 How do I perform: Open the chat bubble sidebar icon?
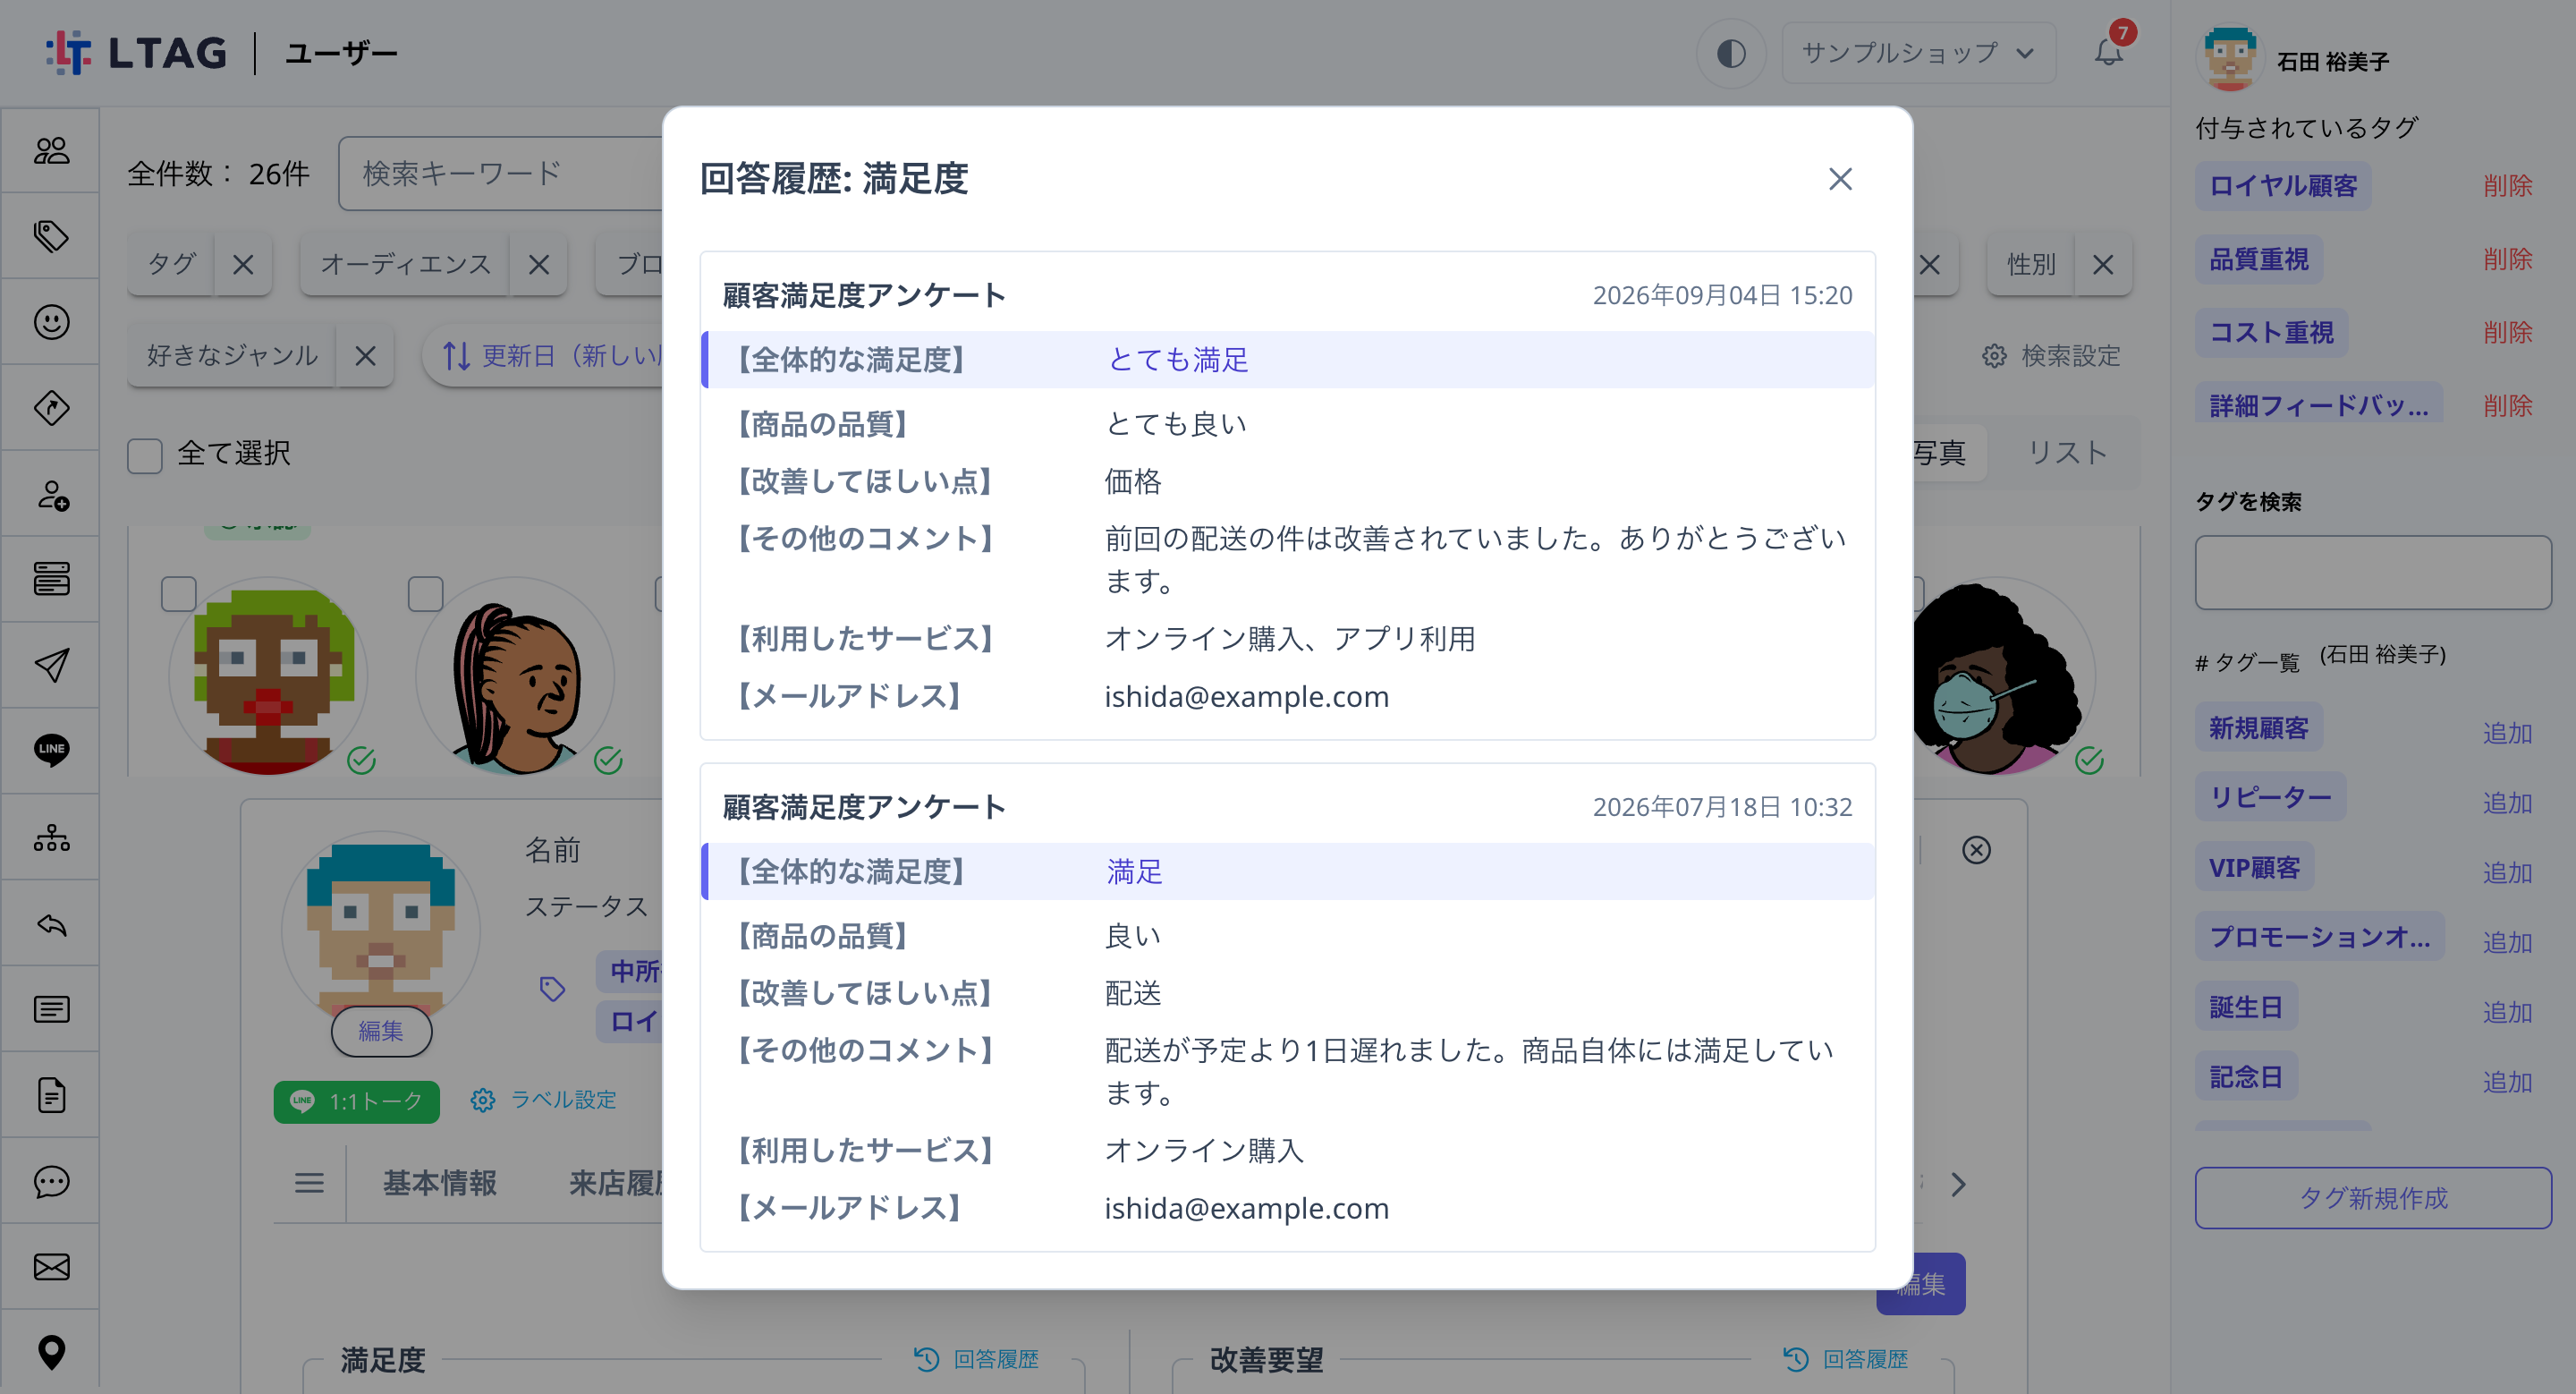pos(51,1181)
